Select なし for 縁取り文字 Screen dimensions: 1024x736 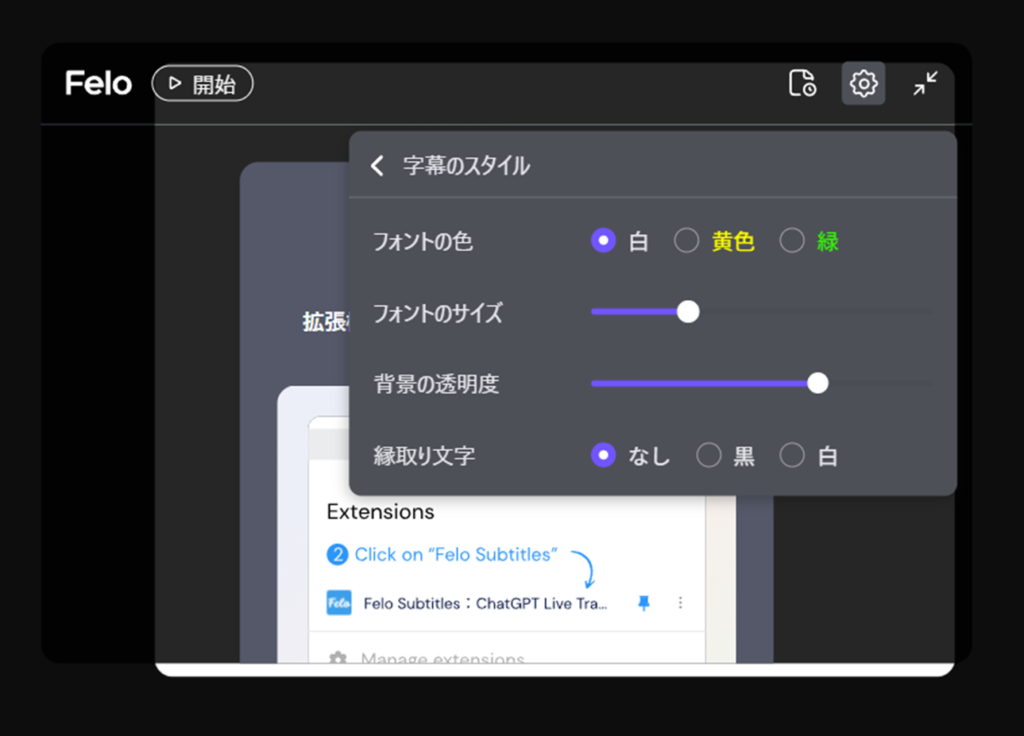603,456
